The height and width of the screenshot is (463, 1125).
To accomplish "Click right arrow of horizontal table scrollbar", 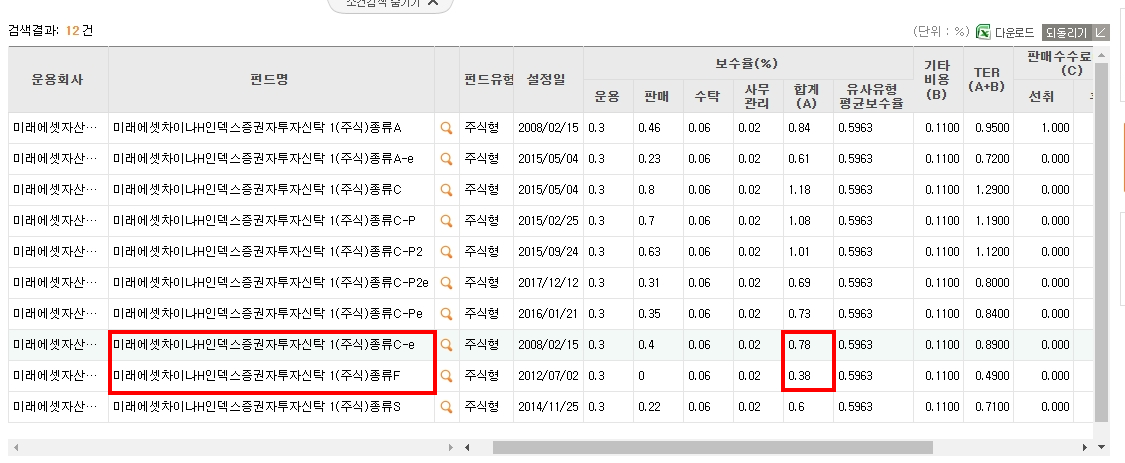I will [x=1085, y=447].
